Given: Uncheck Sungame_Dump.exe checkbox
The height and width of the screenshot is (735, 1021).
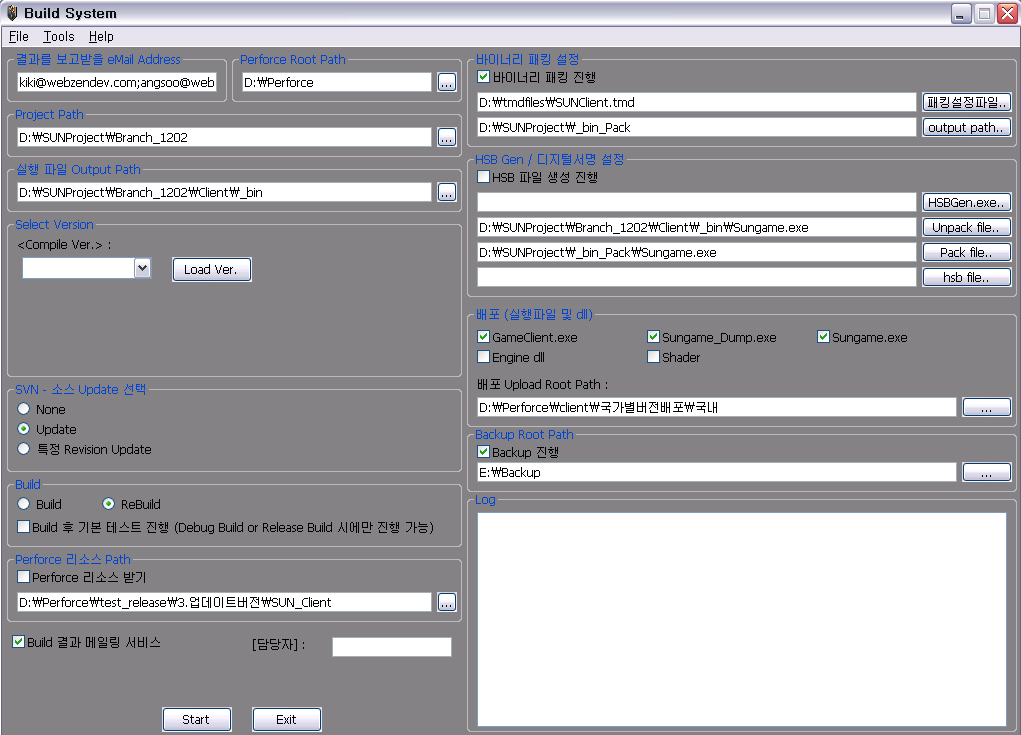Looking at the screenshot, I should pos(653,337).
